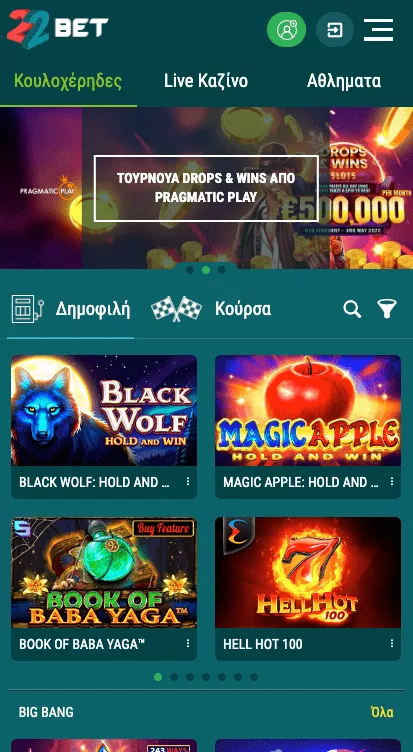Open options dots for Hell Hot 100
Viewport: 413px width, 752px height.
pyautogui.click(x=392, y=644)
